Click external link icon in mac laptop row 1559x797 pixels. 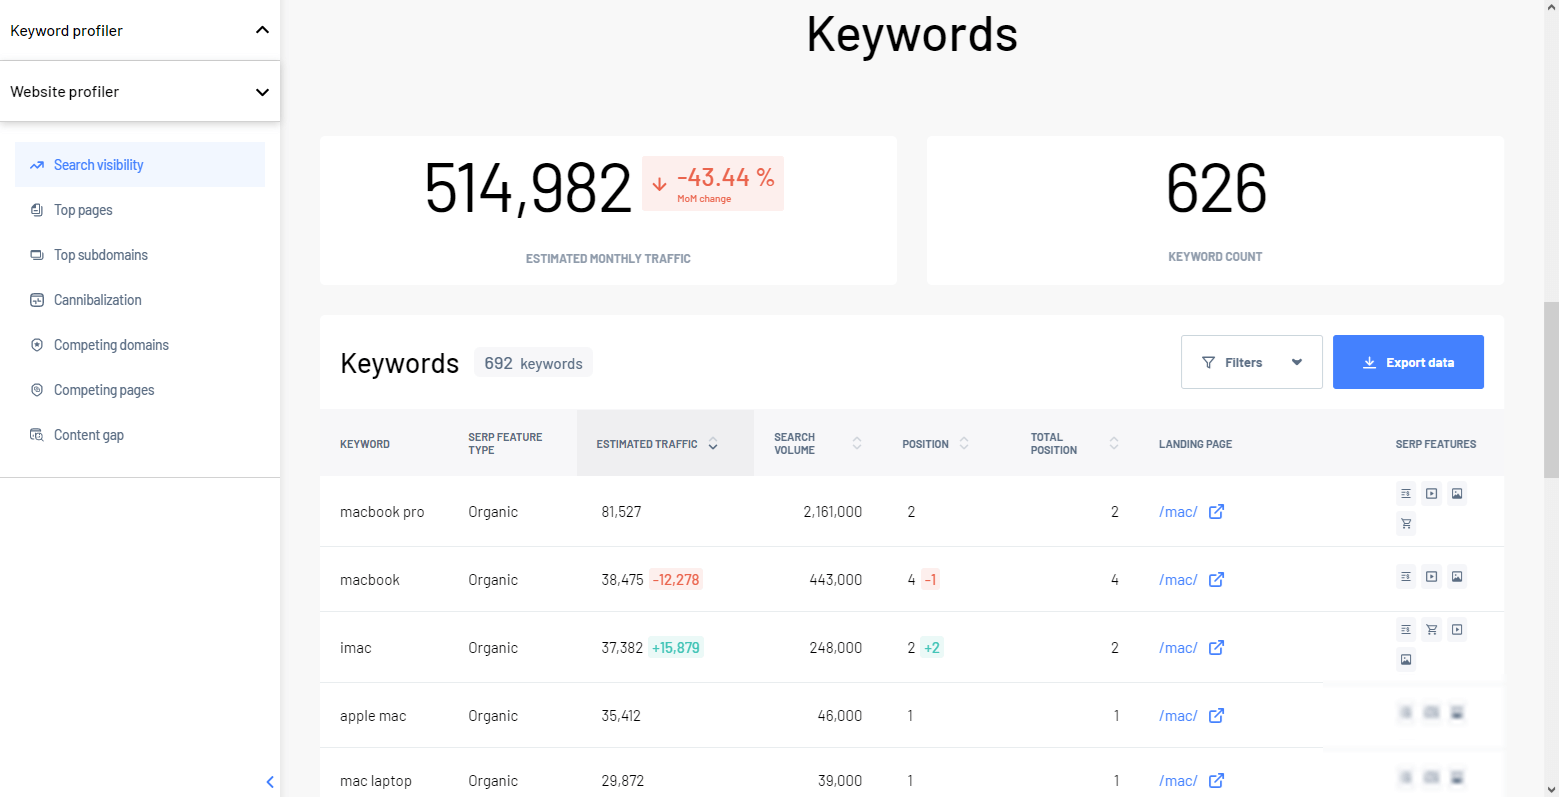1216,781
